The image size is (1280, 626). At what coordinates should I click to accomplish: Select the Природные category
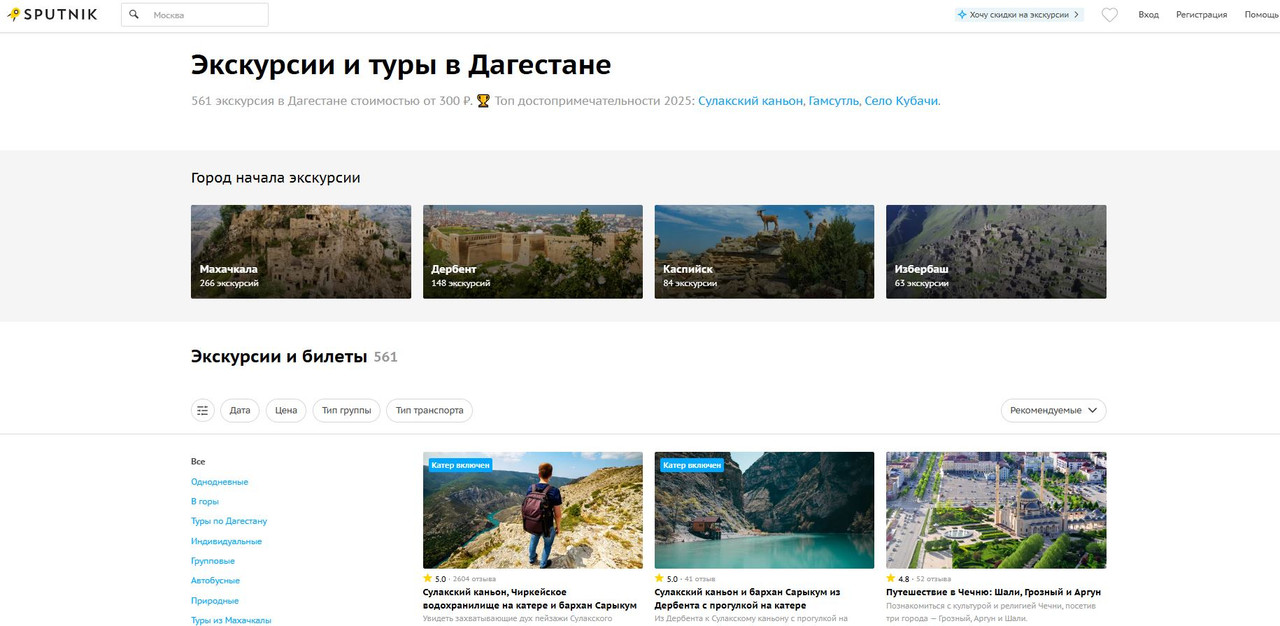tap(215, 601)
